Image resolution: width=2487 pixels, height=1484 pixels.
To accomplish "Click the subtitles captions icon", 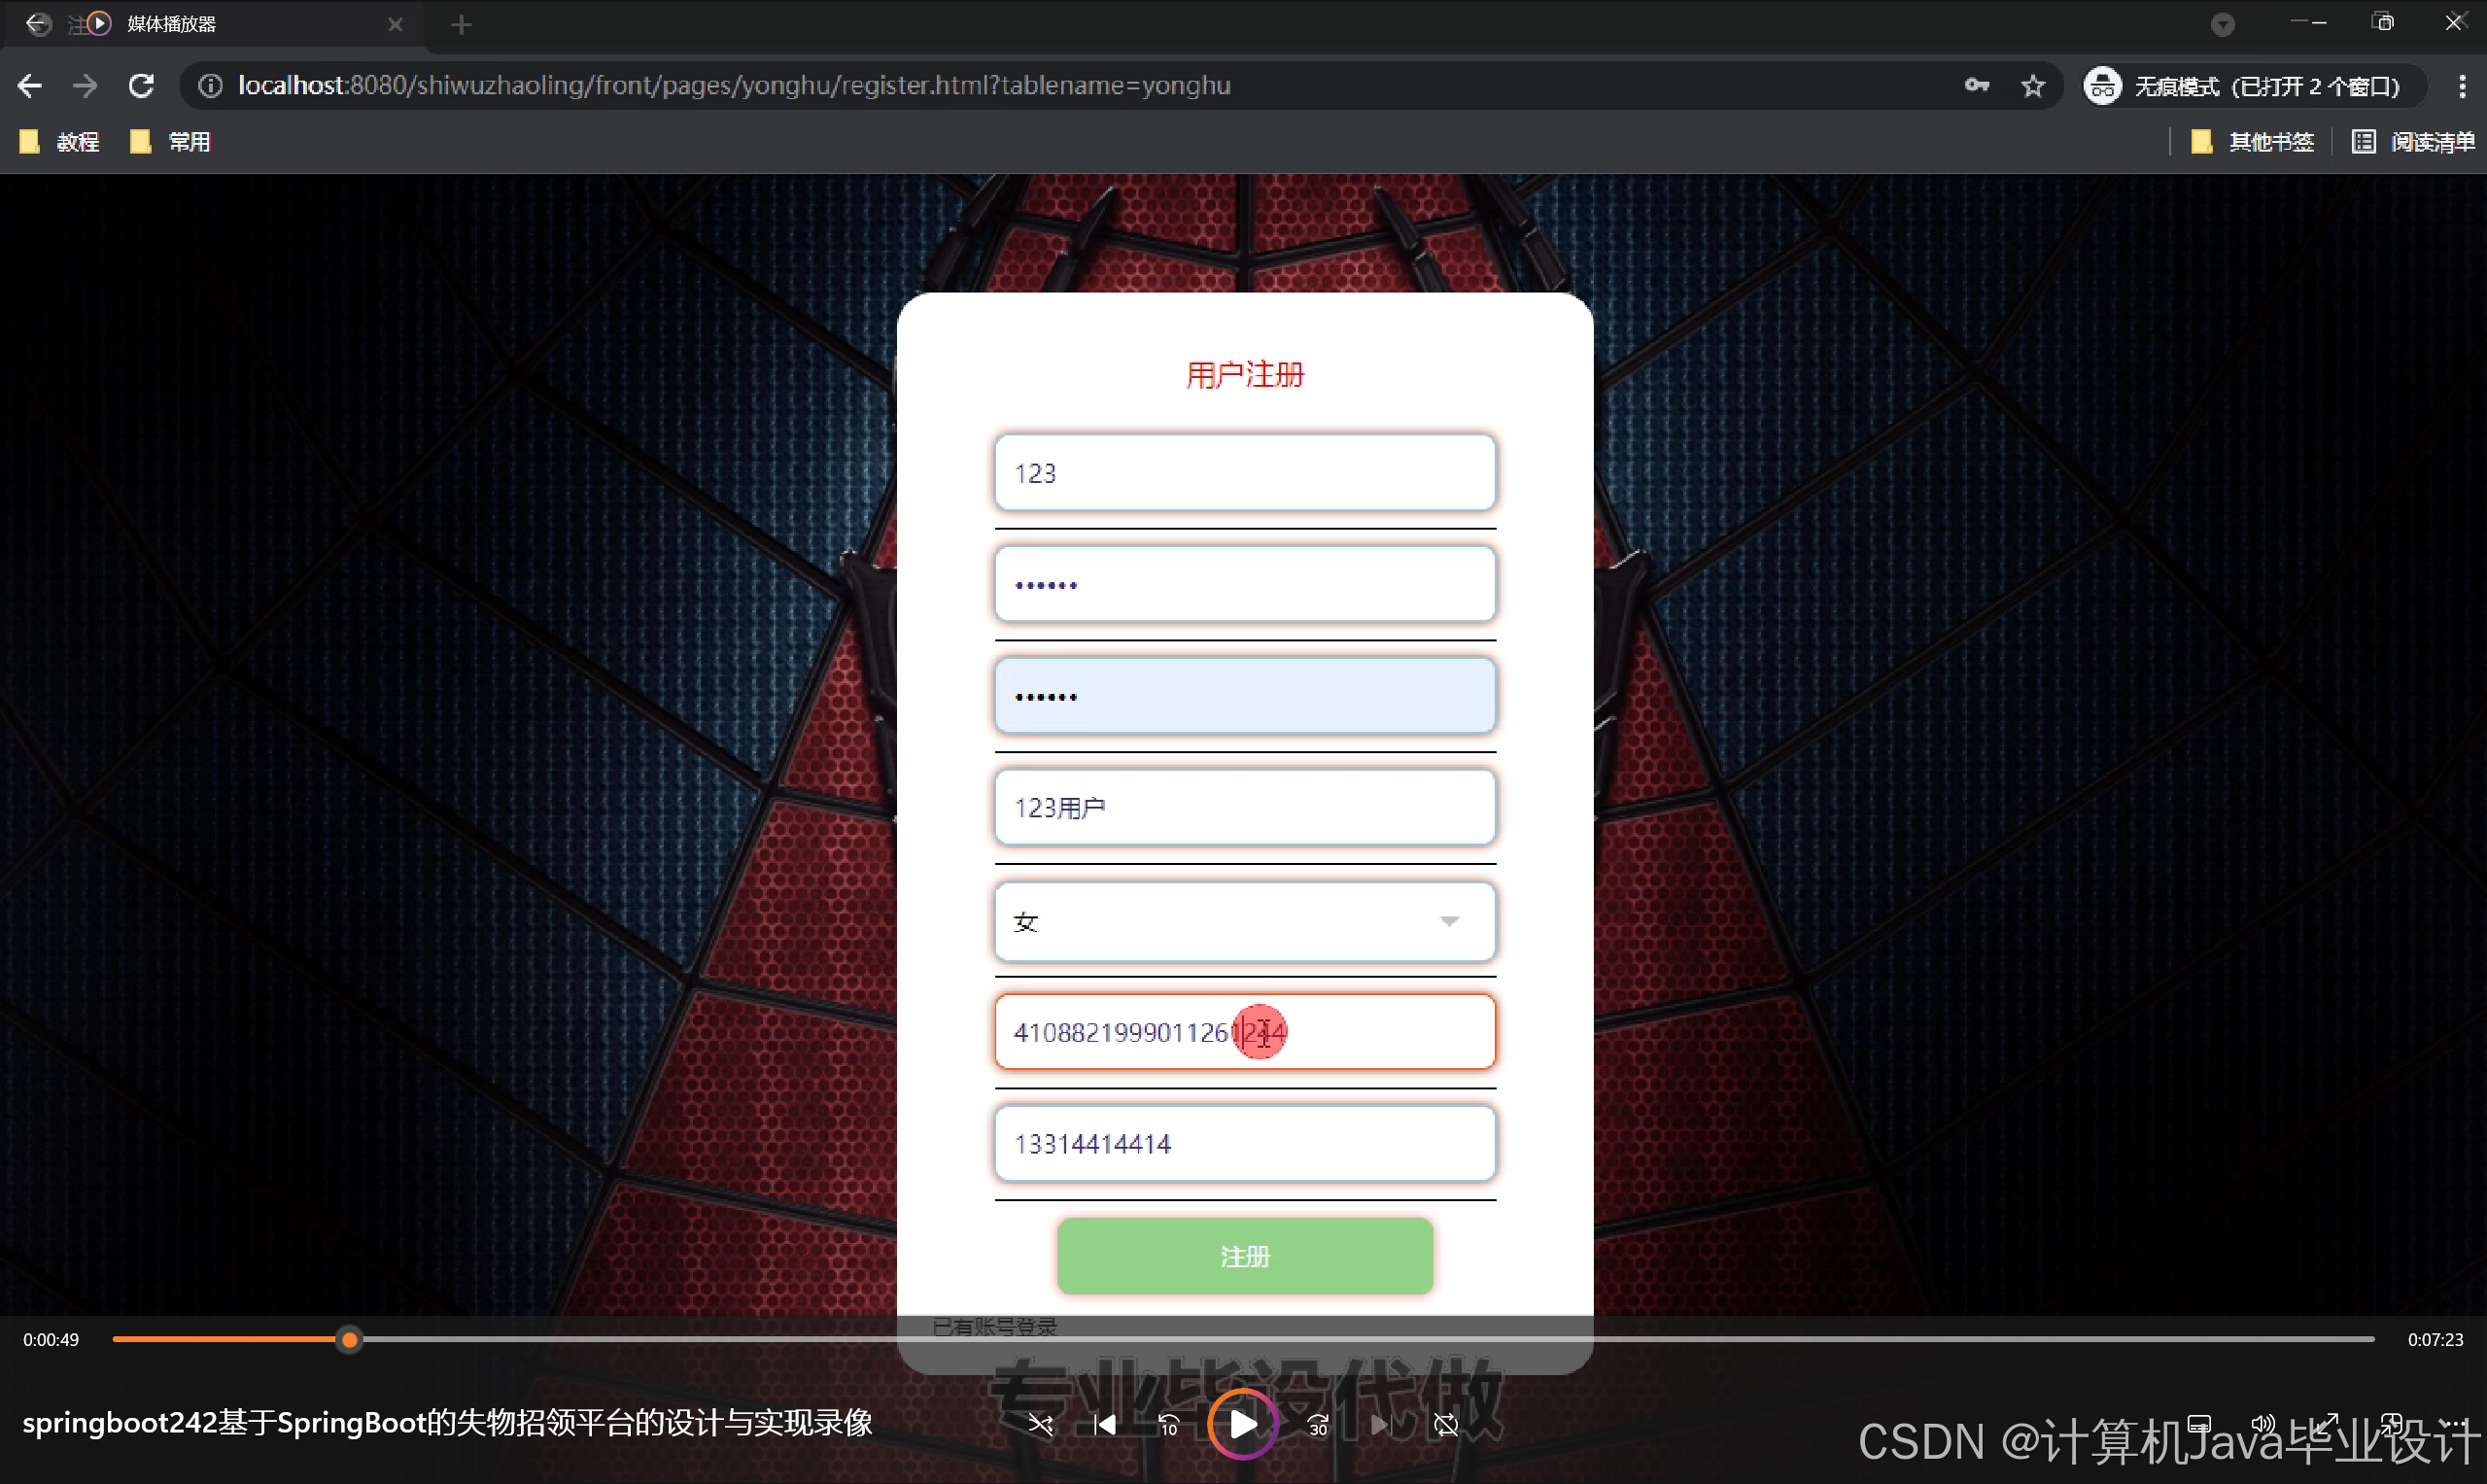I will (2199, 1422).
